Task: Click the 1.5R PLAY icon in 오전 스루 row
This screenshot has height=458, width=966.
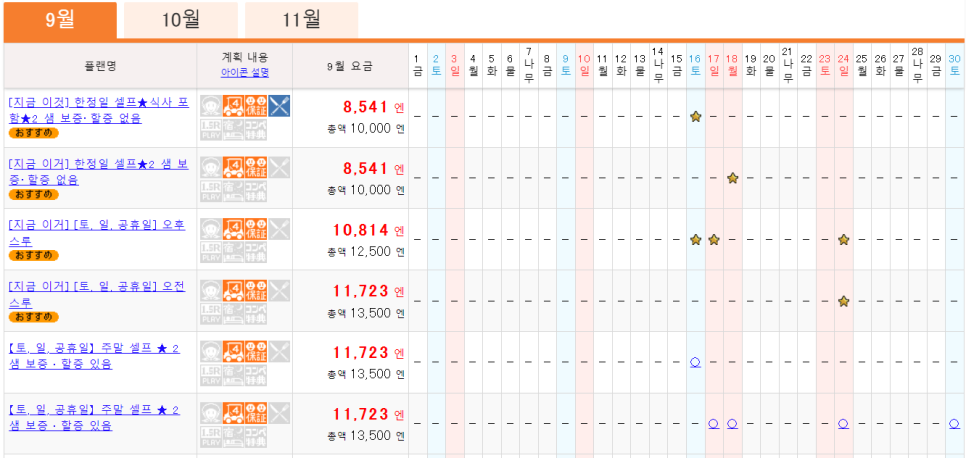Action: coord(211,314)
